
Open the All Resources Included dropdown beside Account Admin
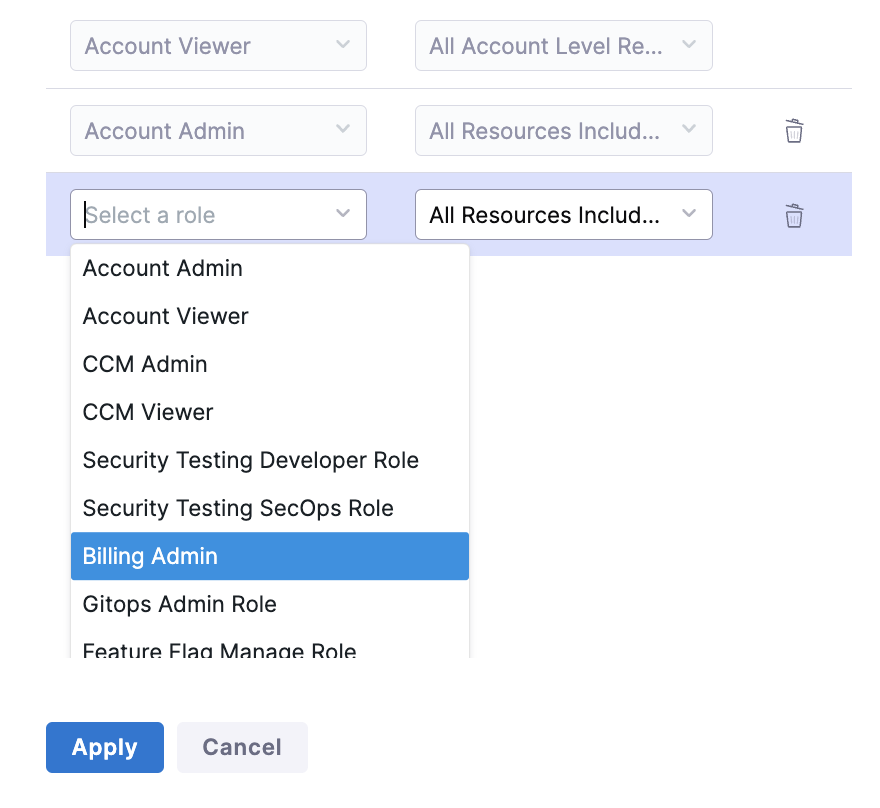563,130
